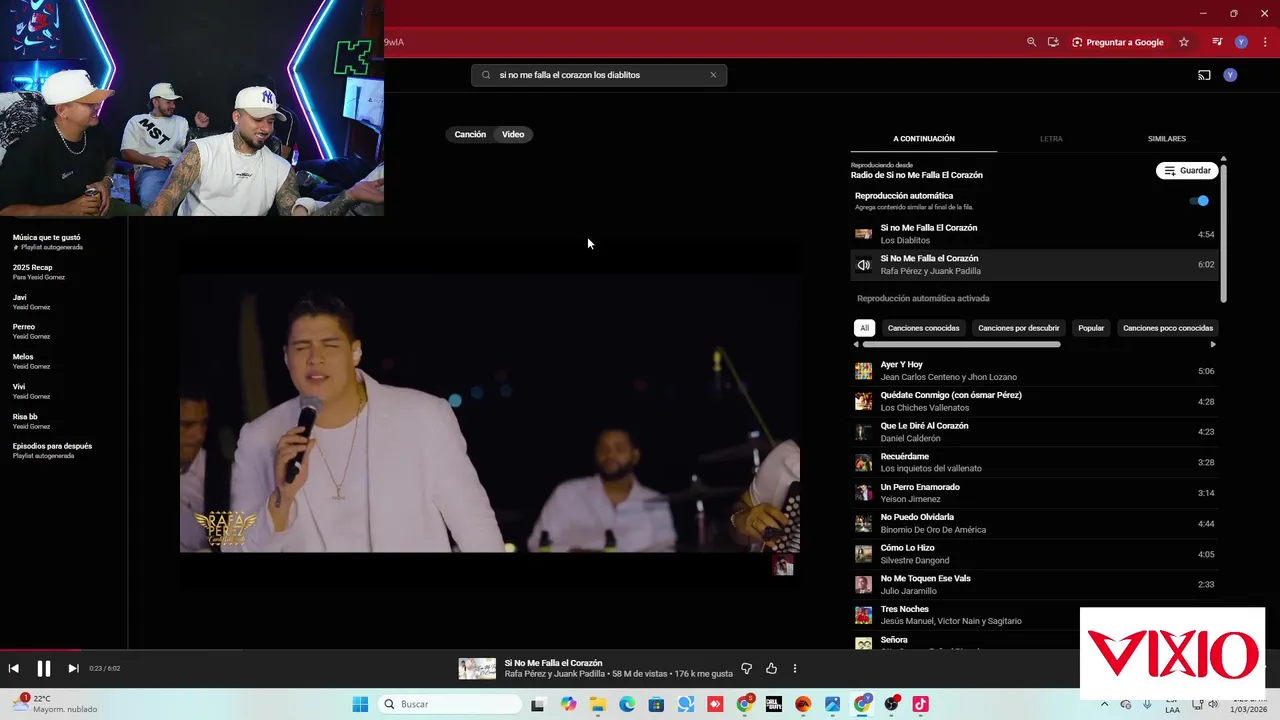Open the 2025 Recap playlist
Viewport: 1280px width, 720px height.
38,272
